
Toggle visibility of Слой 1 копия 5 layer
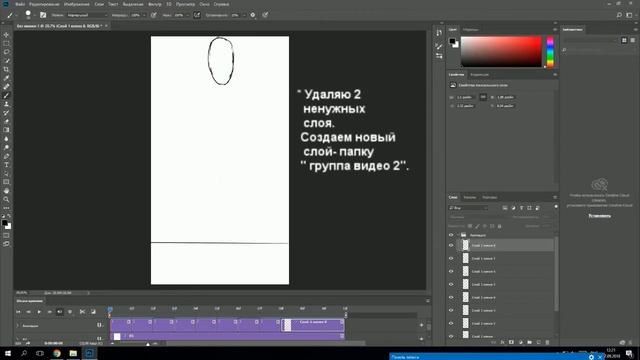click(451, 284)
